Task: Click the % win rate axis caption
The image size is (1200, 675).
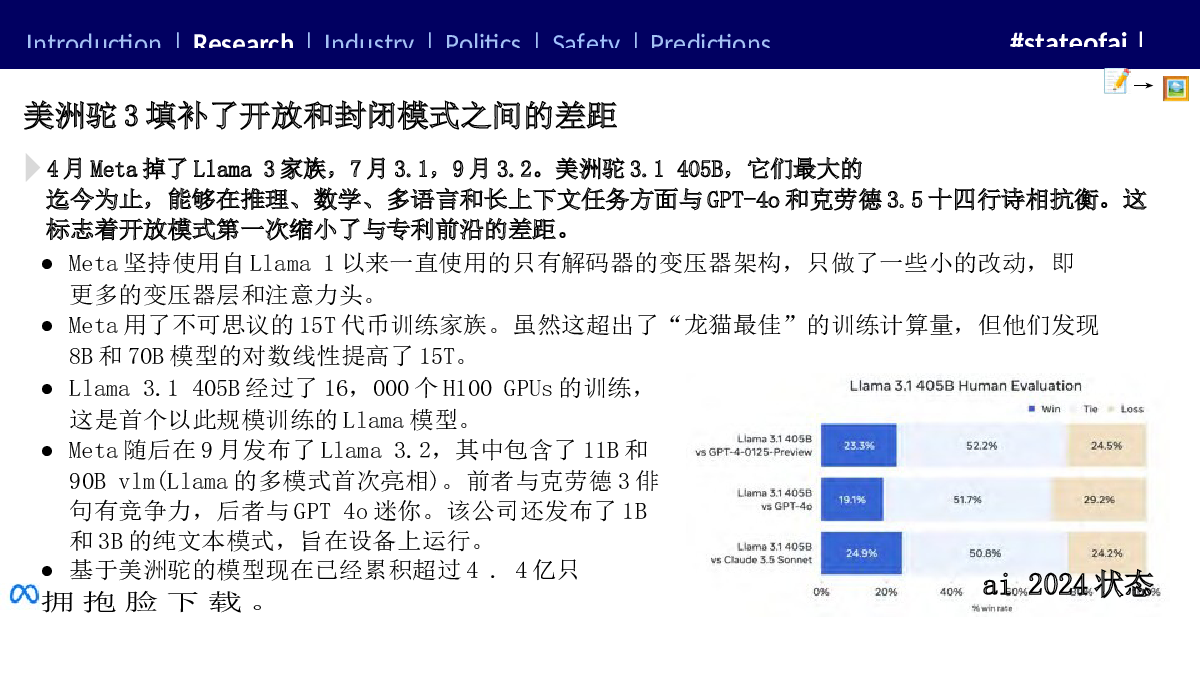Action: pyautogui.click(x=991, y=608)
